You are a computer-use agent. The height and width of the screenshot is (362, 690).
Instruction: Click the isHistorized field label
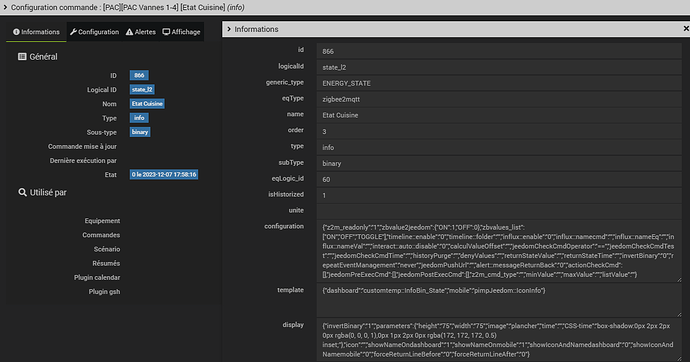pos(286,194)
